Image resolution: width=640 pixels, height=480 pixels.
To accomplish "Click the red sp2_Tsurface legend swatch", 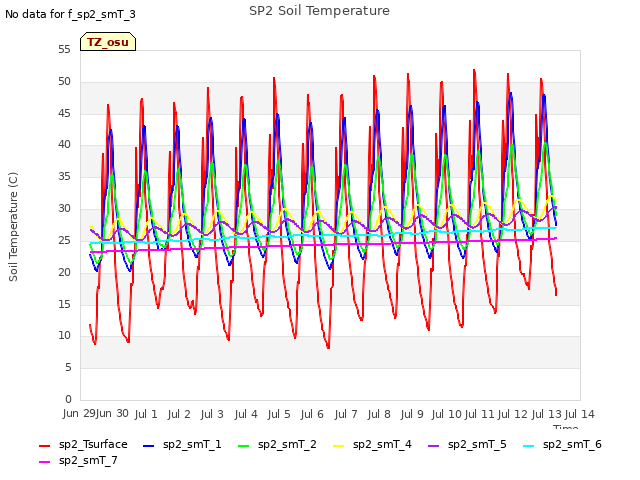I will [44, 446].
